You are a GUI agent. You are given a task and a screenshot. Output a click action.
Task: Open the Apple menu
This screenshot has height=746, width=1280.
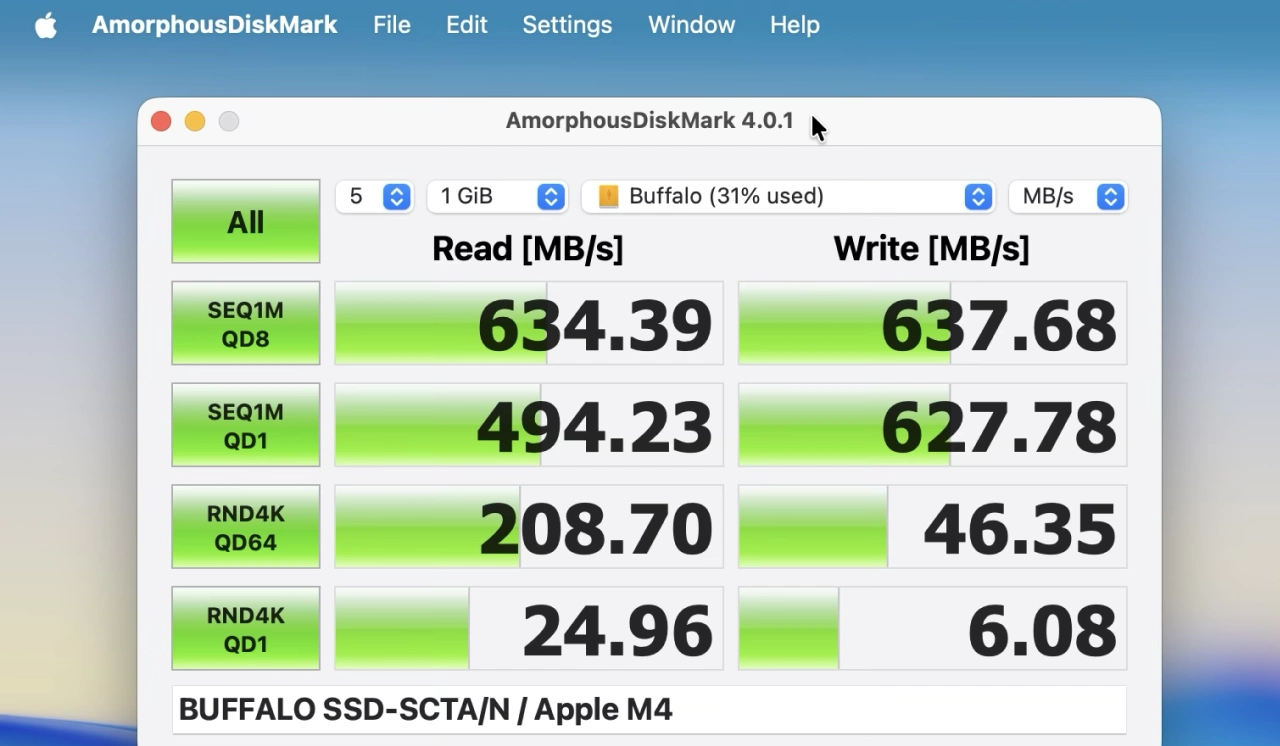click(46, 24)
